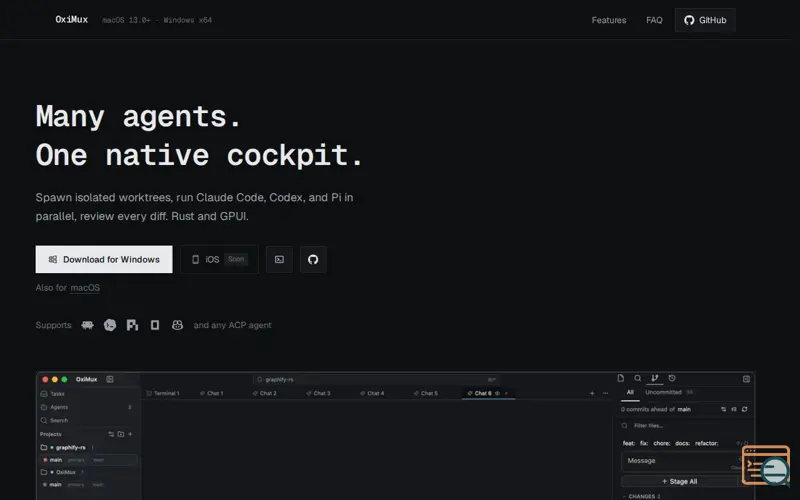Click the swap arrows icon in commits row
This screenshot has width=800, height=500.
723,409
